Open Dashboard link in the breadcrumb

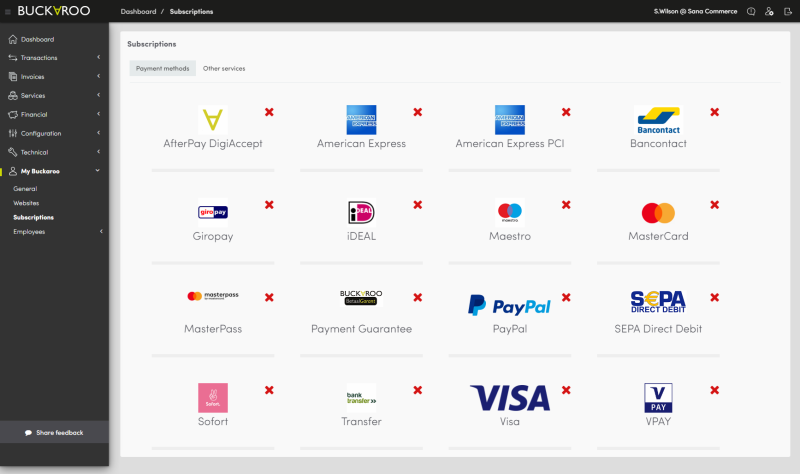tap(138, 11)
